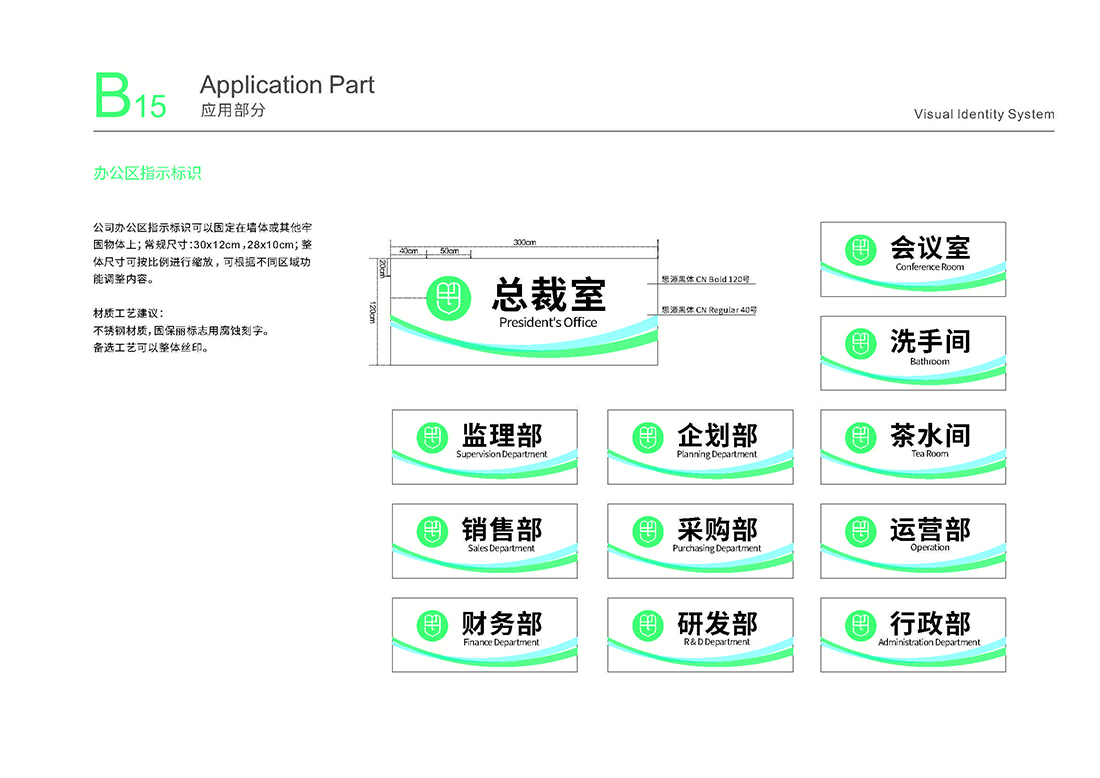The image size is (1100, 778).
Task: Click the logo on the Purchasing Department sign
Action: [x=648, y=531]
